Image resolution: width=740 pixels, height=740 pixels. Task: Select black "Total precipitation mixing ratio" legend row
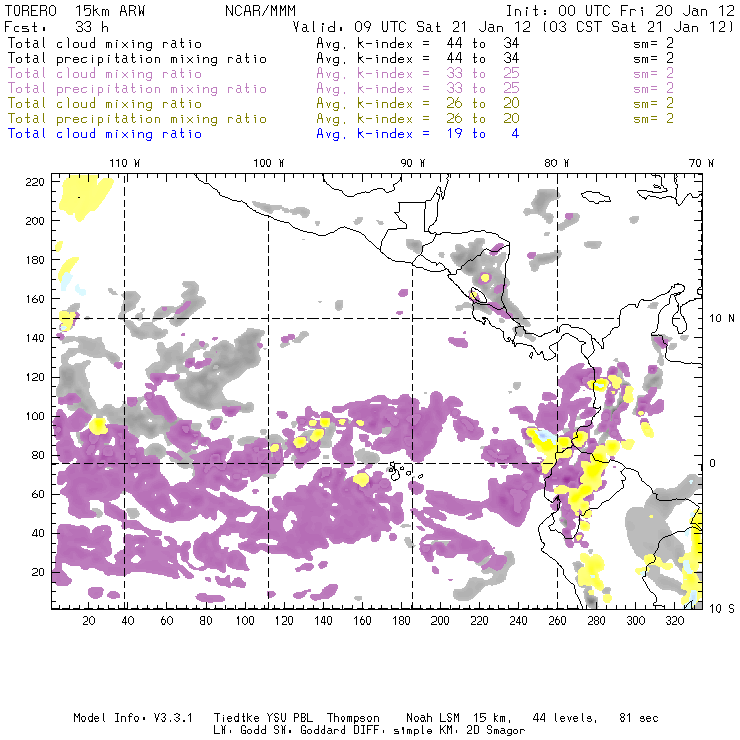coord(137,59)
